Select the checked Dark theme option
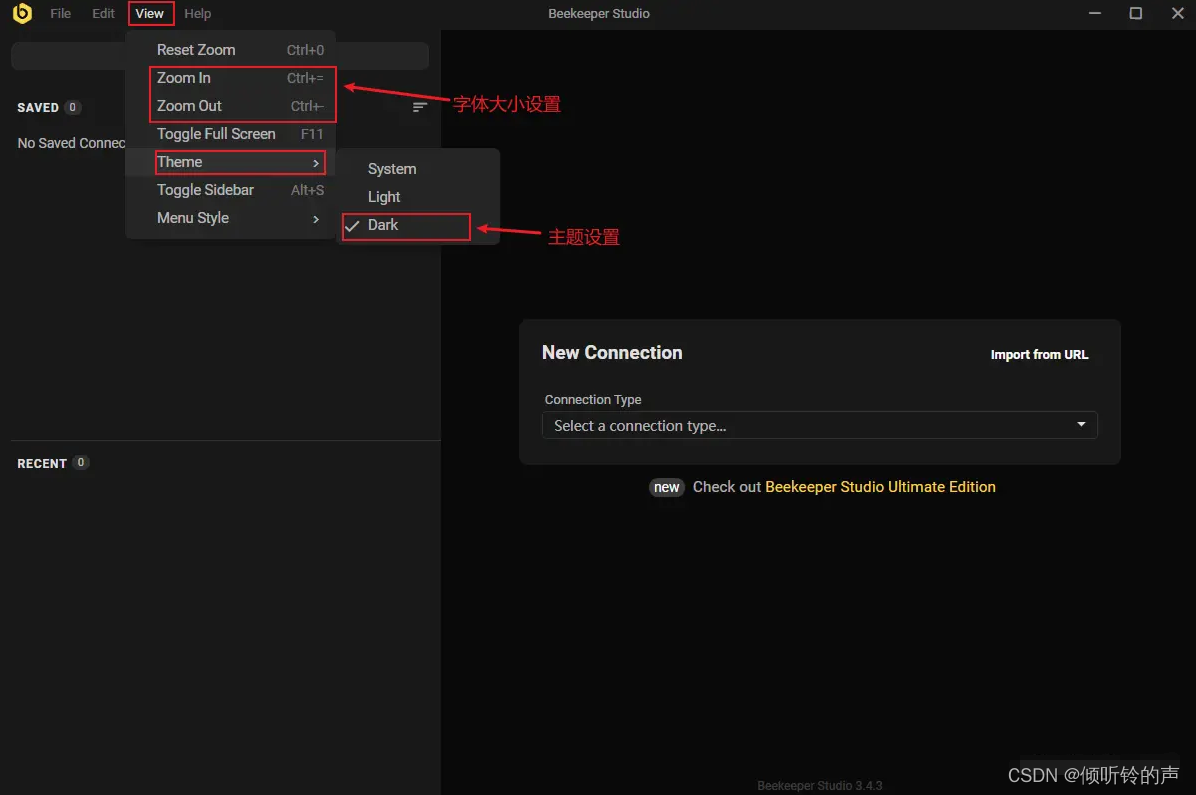 pyautogui.click(x=418, y=225)
